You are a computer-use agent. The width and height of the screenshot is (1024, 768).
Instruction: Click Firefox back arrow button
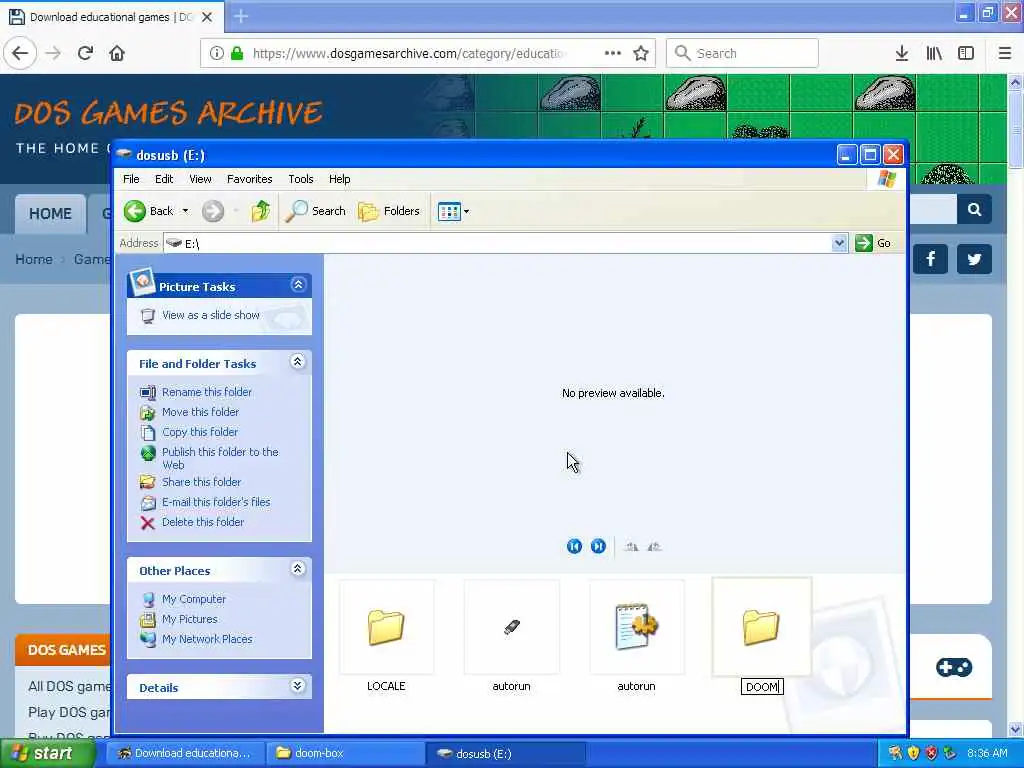click(x=20, y=53)
